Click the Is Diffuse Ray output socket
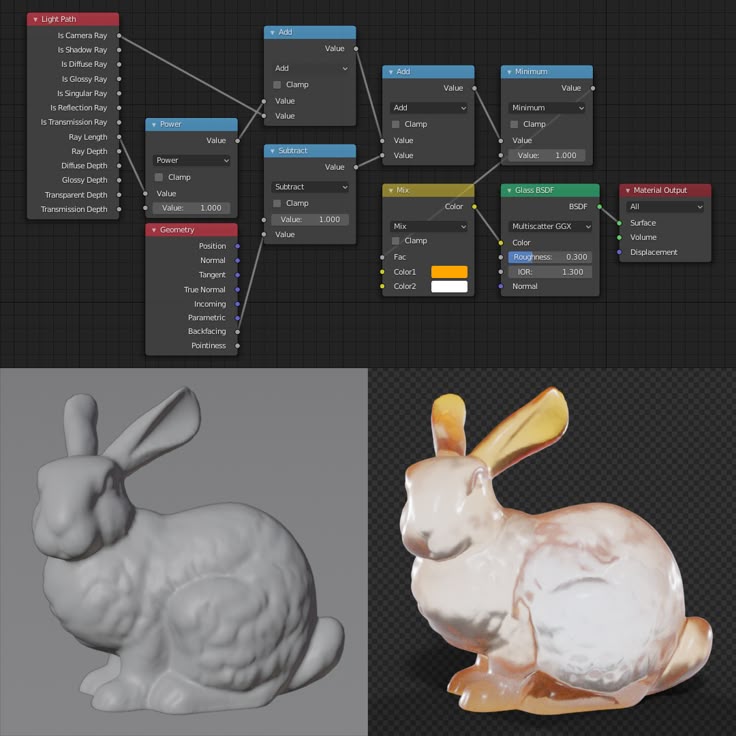Screen dimensions: 736x736 tap(119, 64)
